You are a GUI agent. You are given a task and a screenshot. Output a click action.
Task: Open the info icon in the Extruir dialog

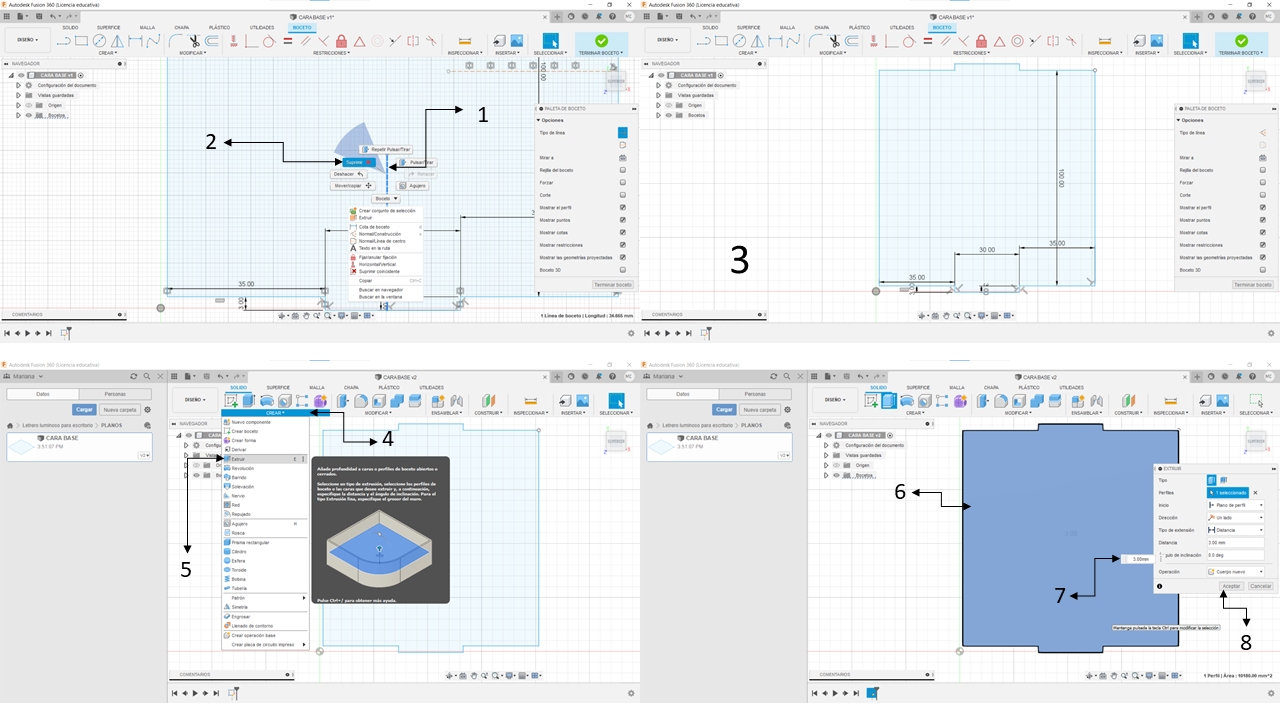click(1159, 586)
